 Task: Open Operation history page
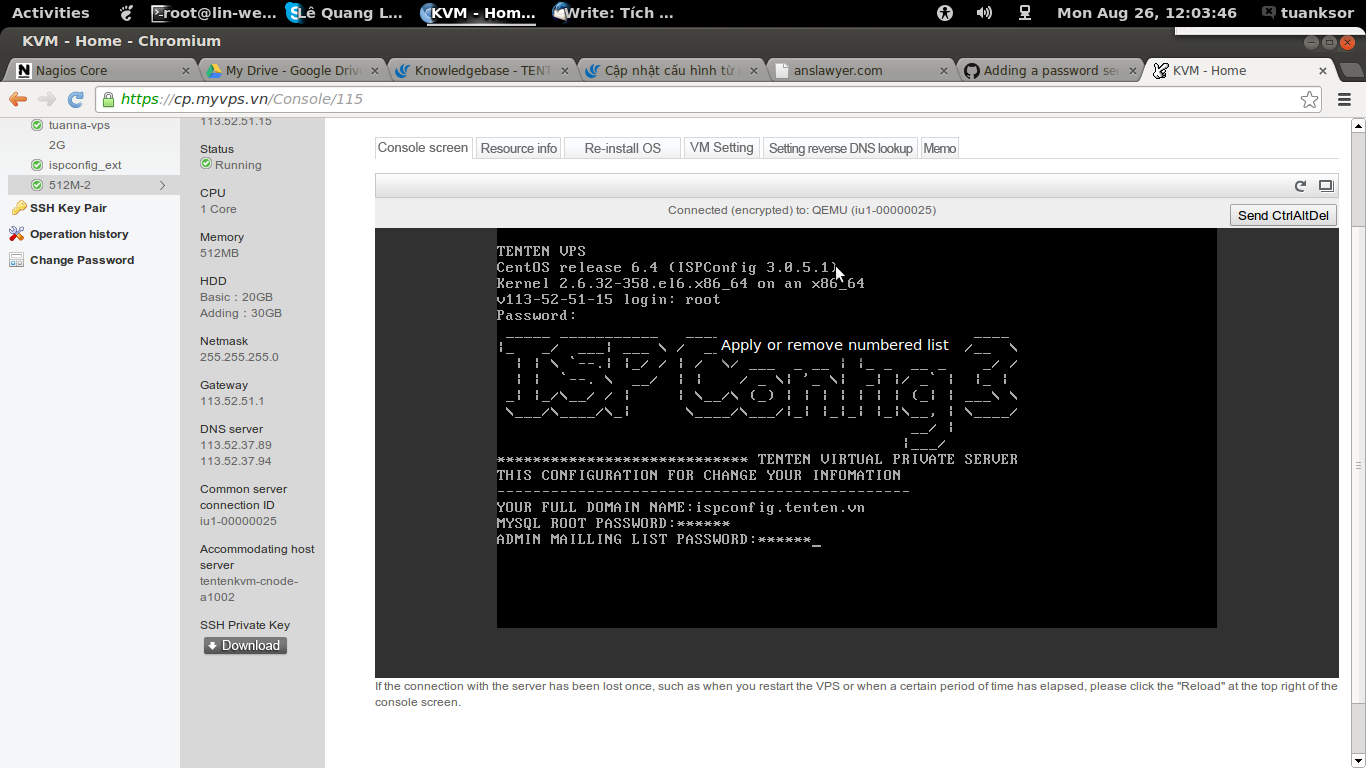[79, 234]
